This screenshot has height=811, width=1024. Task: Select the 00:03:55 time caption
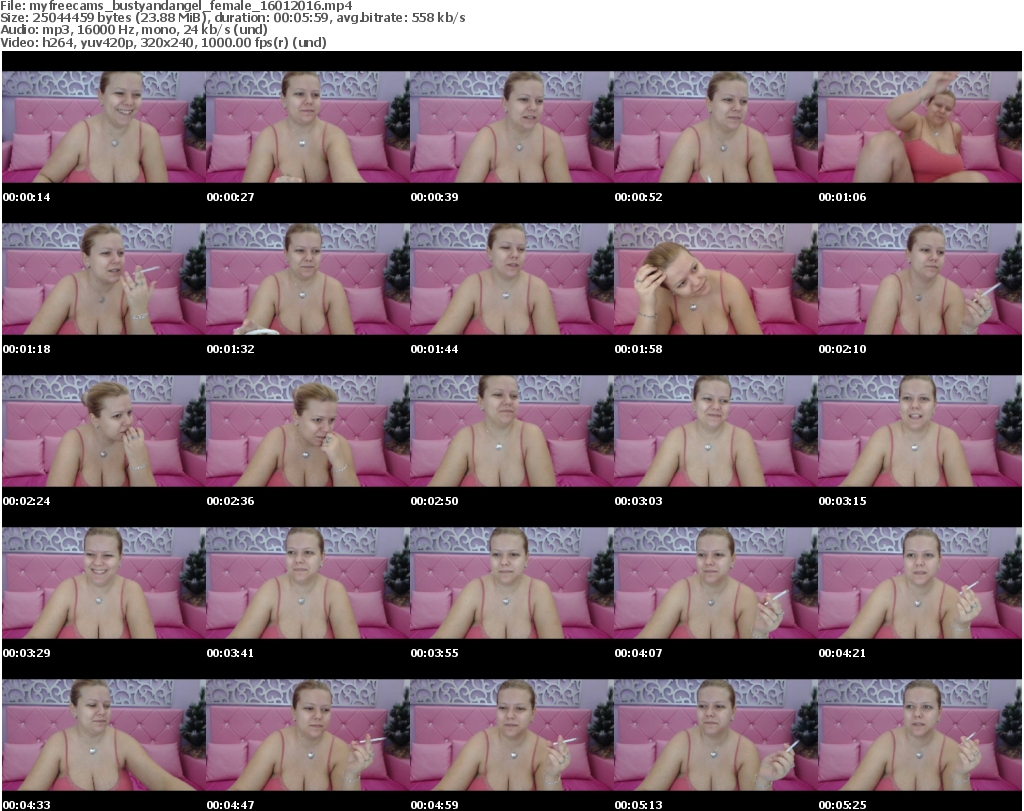click(434, 653)
